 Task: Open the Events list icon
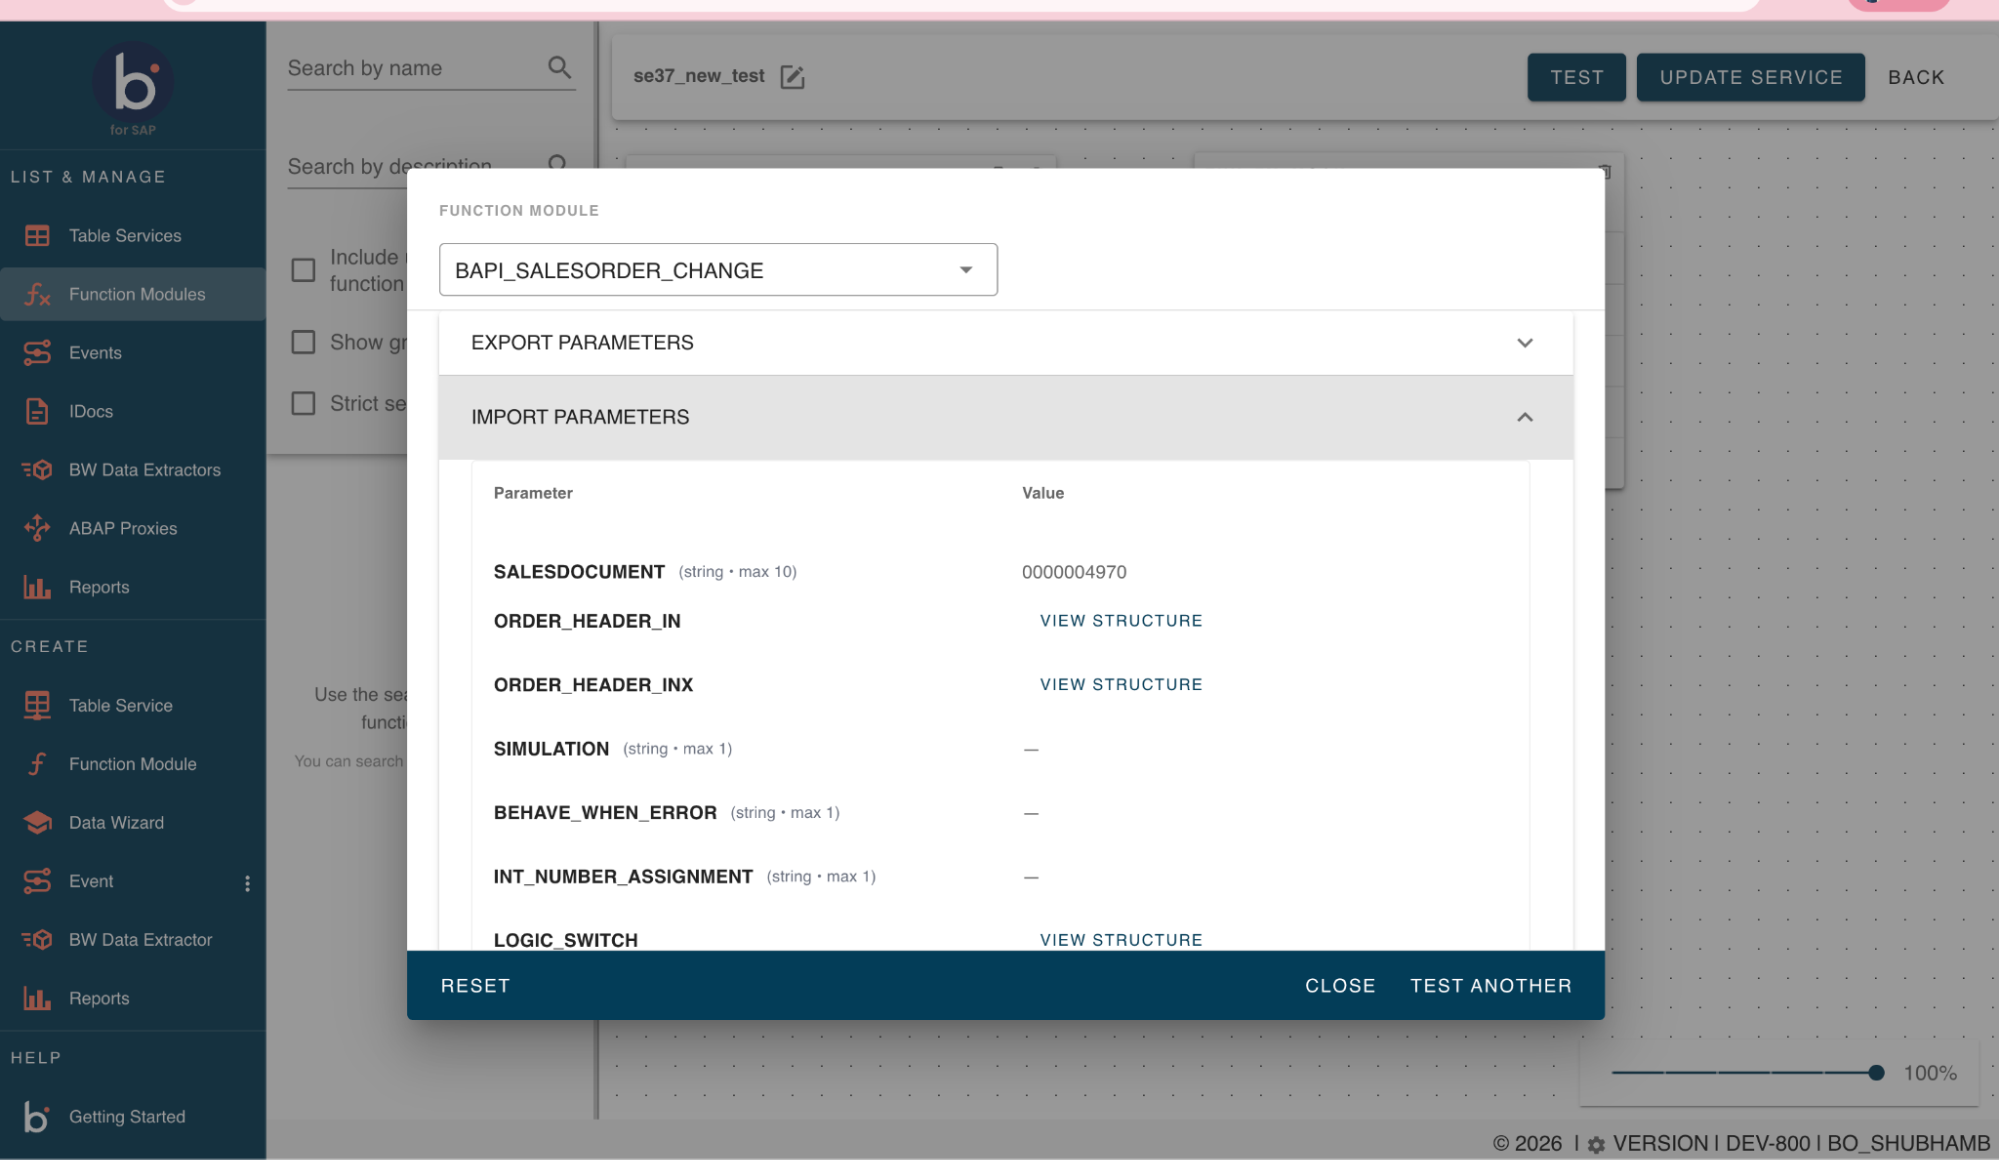[x=37, y=353]
